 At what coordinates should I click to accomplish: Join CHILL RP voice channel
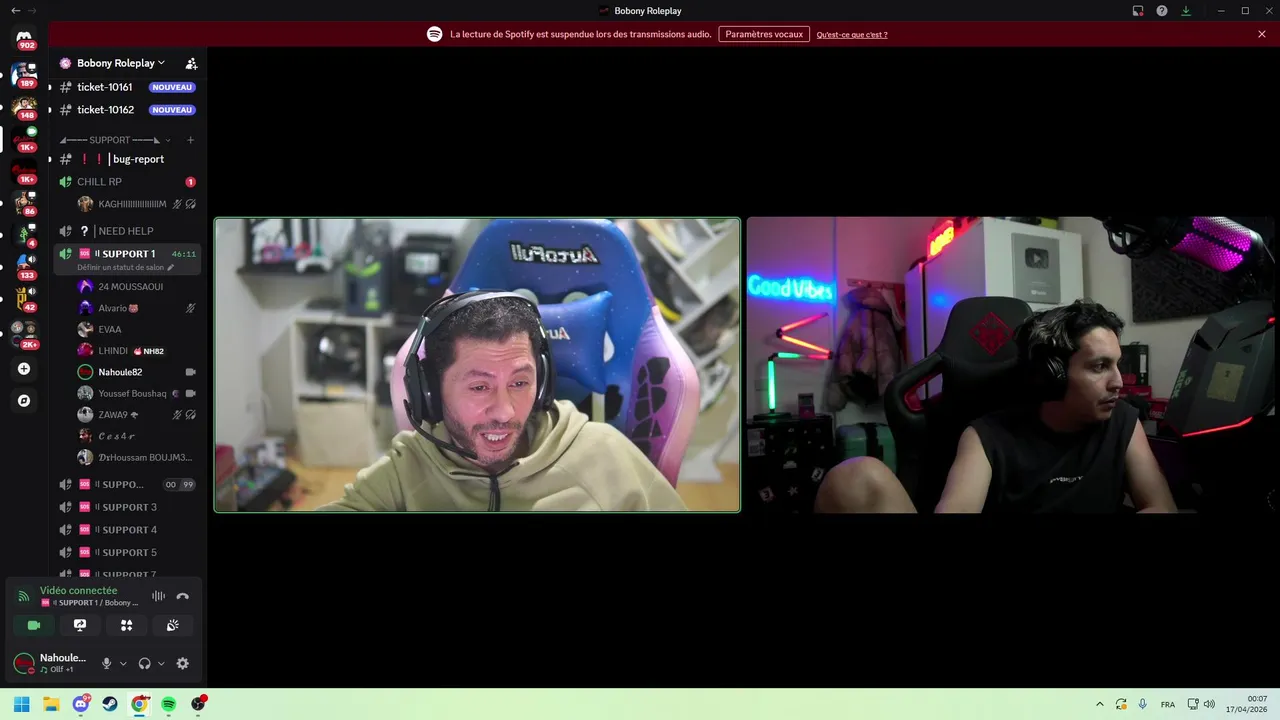127,182
